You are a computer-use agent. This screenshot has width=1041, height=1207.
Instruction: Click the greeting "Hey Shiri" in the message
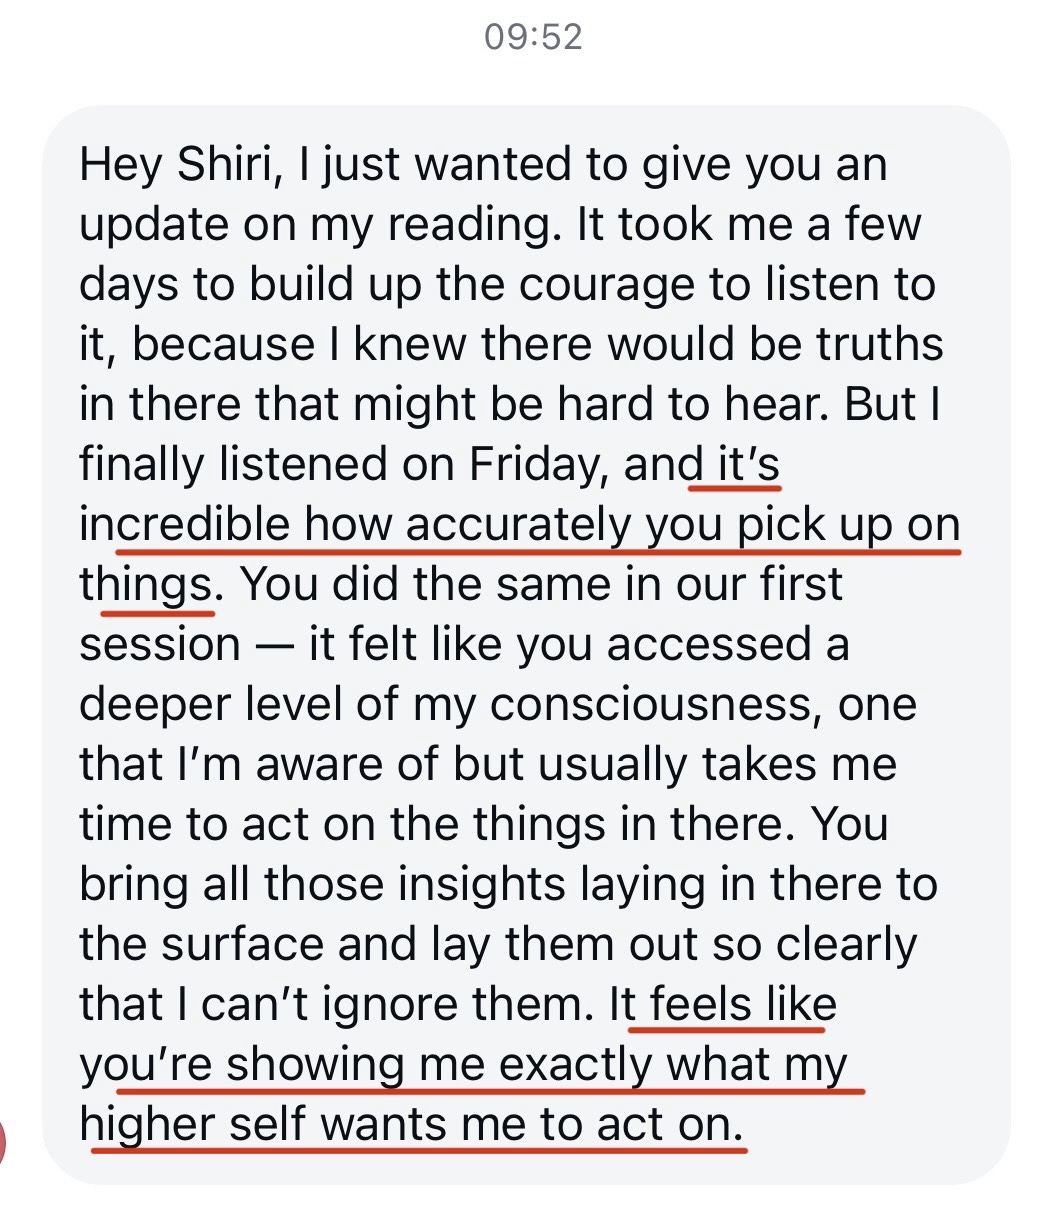tap(175, 165)
